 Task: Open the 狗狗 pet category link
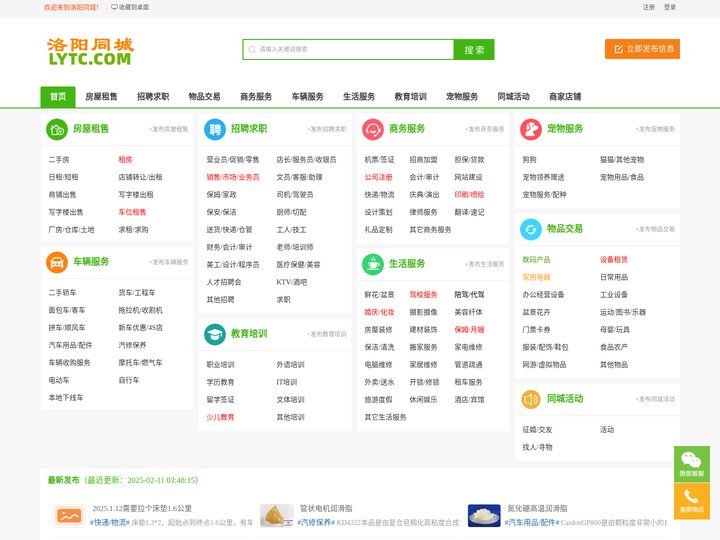(529, 160)
